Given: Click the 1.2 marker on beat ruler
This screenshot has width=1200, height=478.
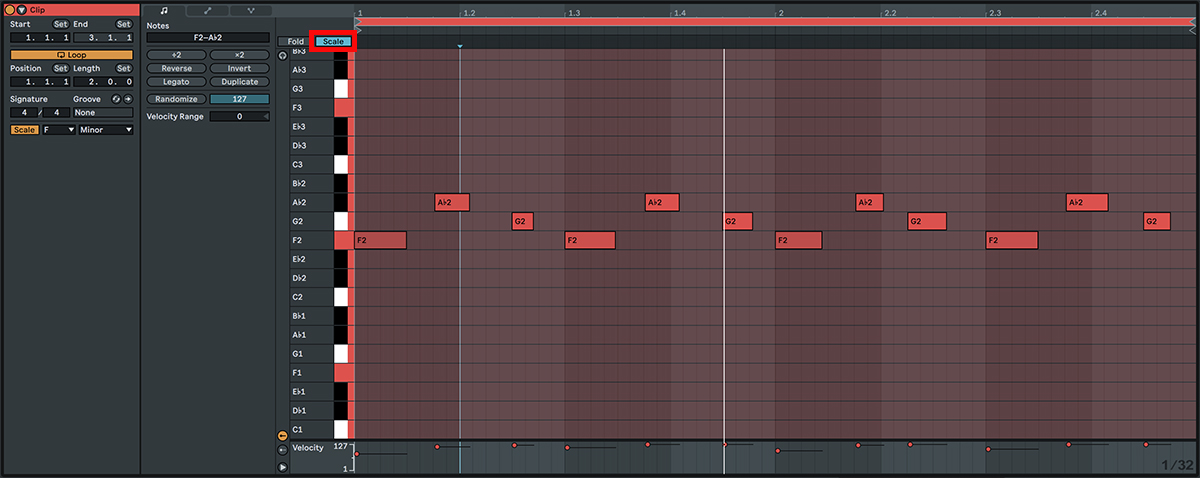Looking at the screenshot, I should 468,12.
